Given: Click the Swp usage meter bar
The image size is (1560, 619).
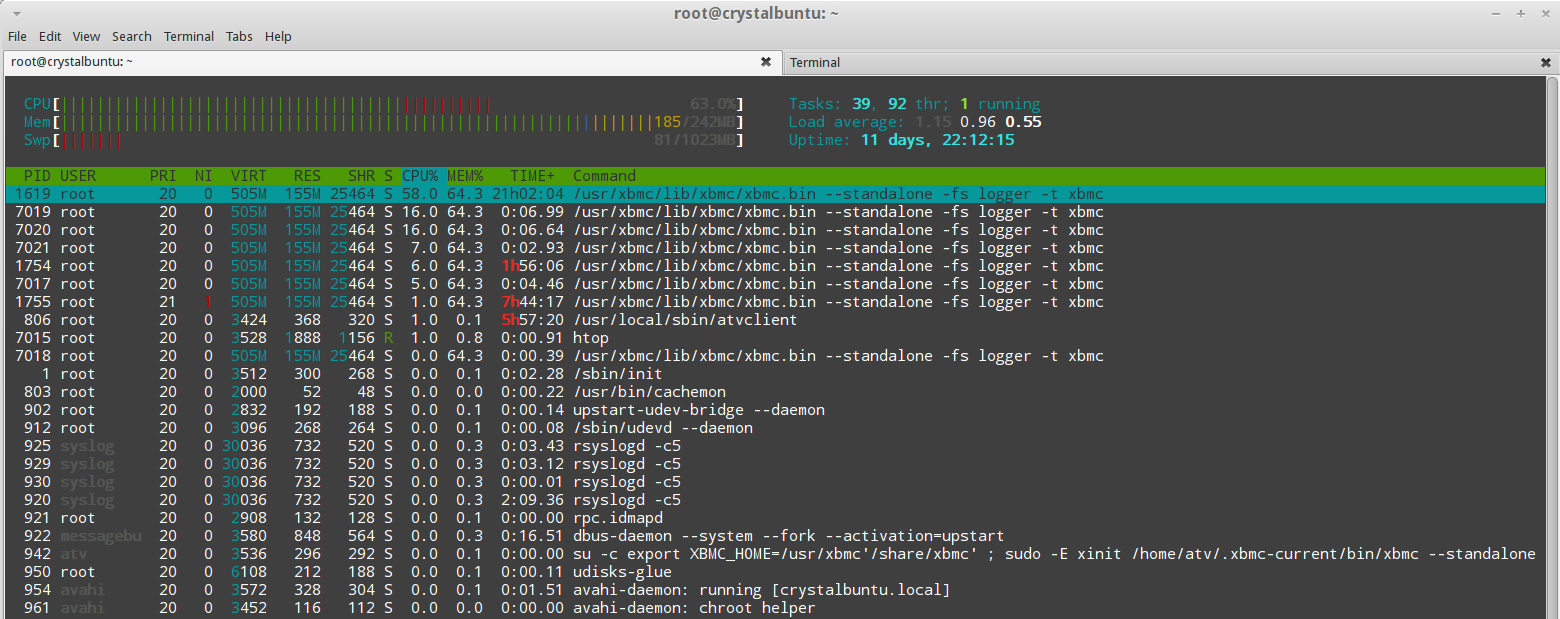Looking at the screenshot, I should pos(384,140).
